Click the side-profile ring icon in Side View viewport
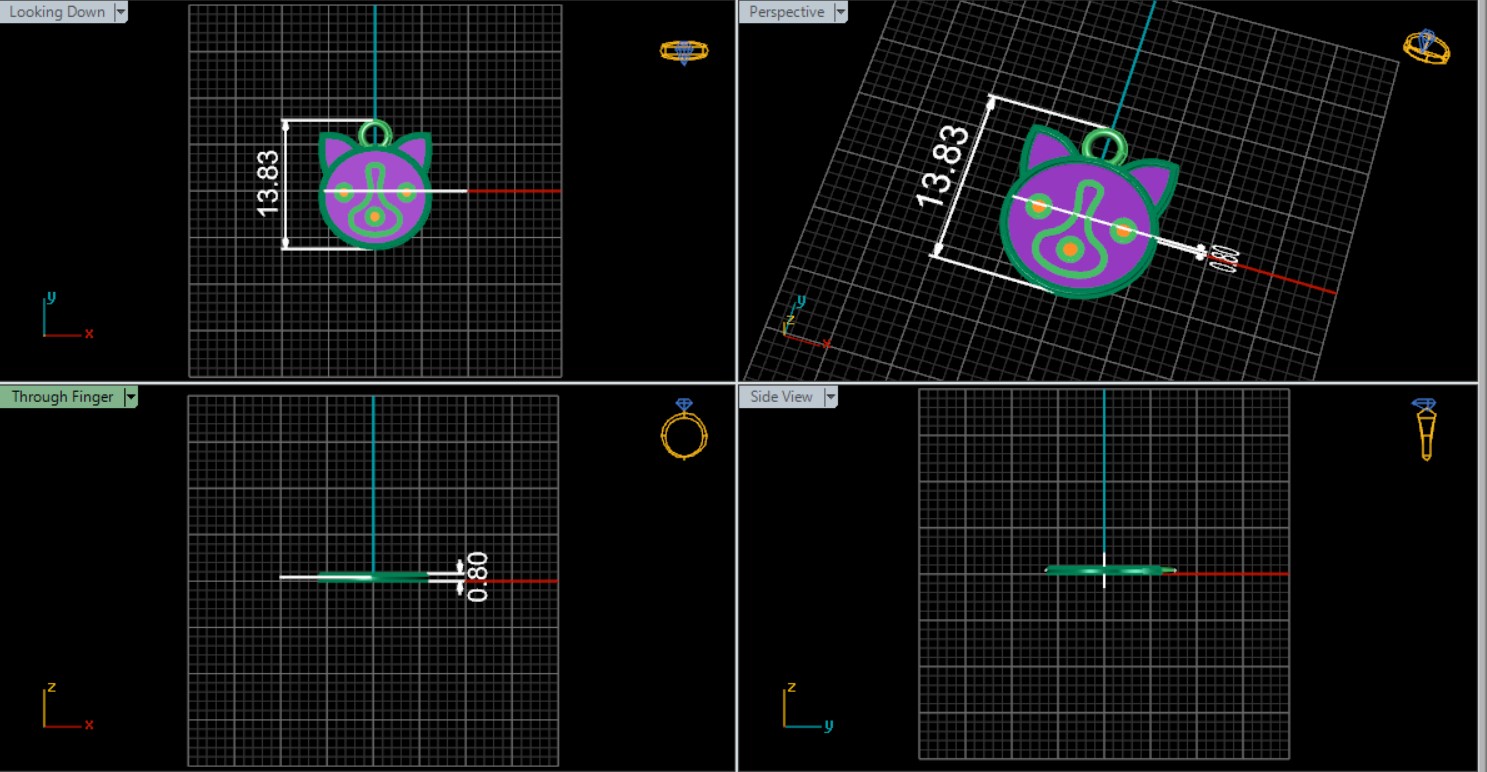1487x772 pixels. pos(1426,429)
